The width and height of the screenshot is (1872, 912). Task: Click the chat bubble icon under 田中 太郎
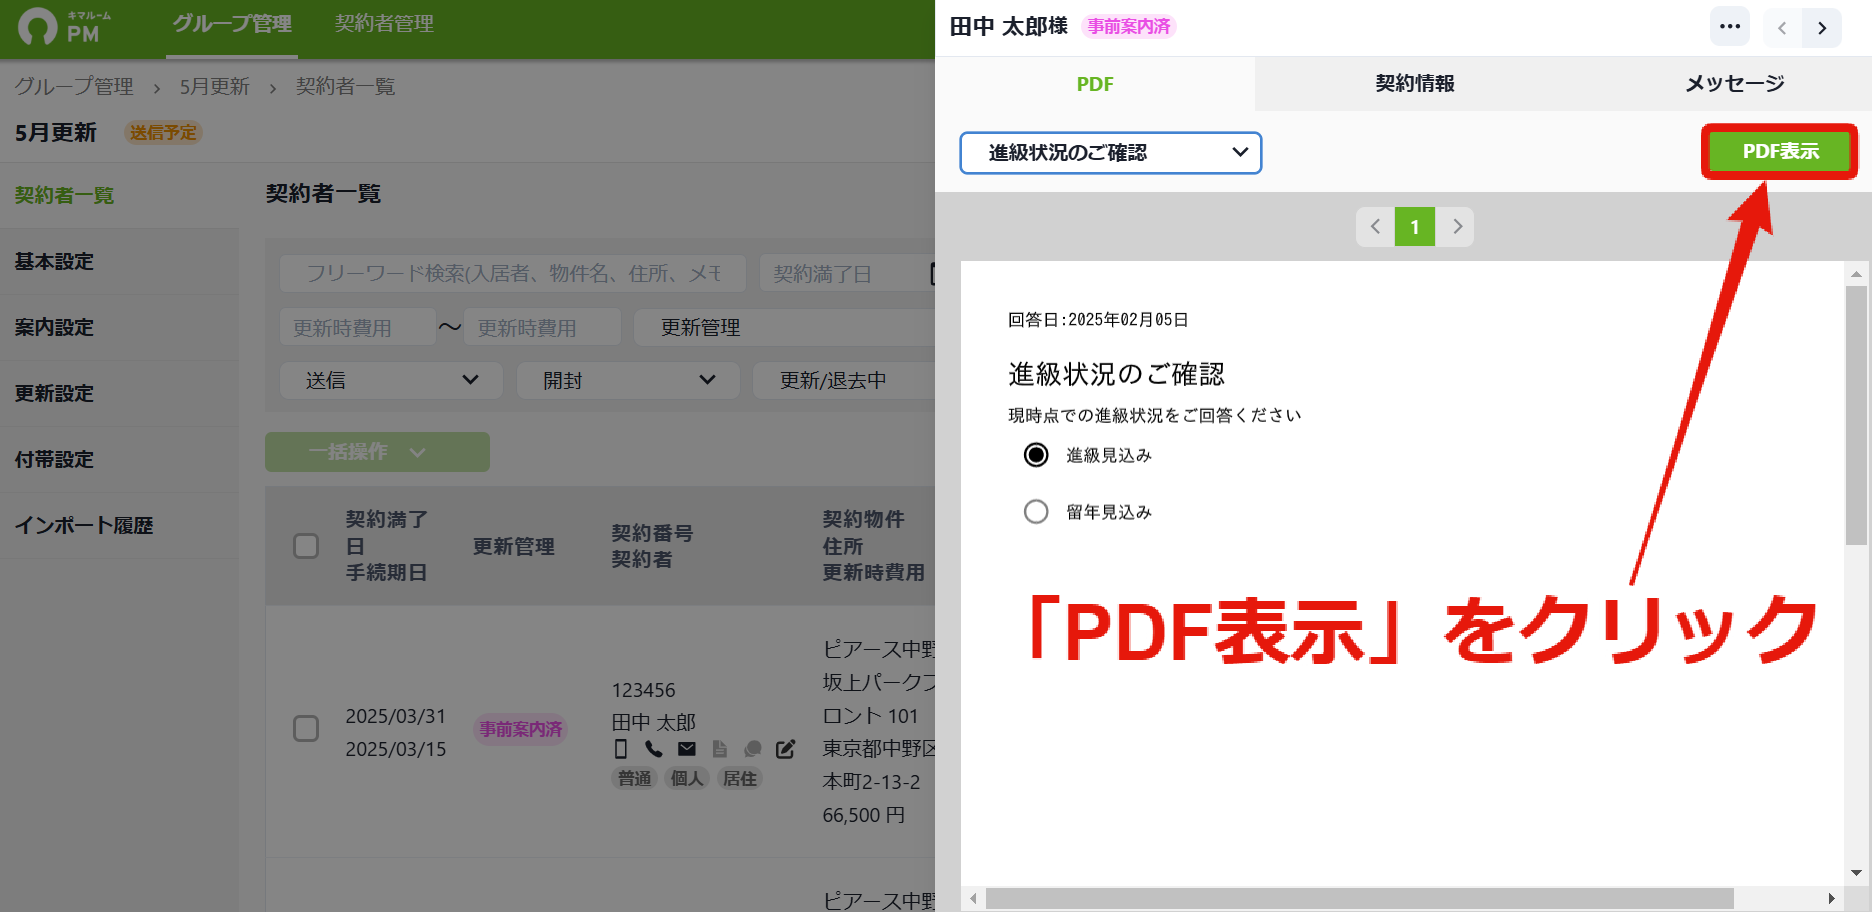(753, 749)
